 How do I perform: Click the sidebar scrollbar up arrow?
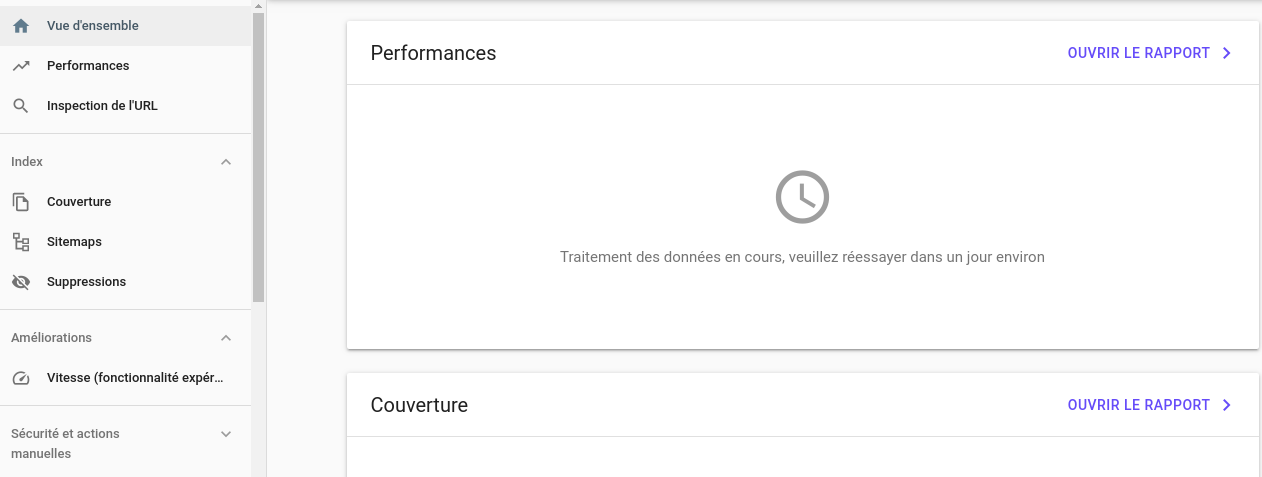pyautogui.click(x=259, y=6)
